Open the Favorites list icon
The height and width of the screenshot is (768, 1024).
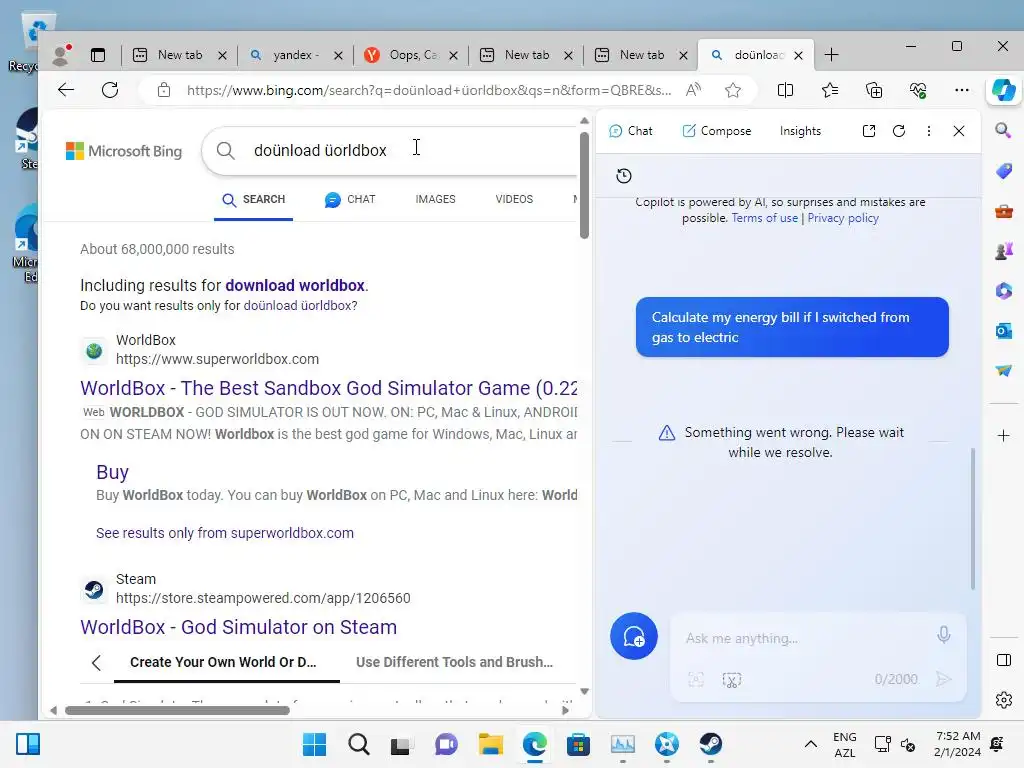(x=830, y=90)
